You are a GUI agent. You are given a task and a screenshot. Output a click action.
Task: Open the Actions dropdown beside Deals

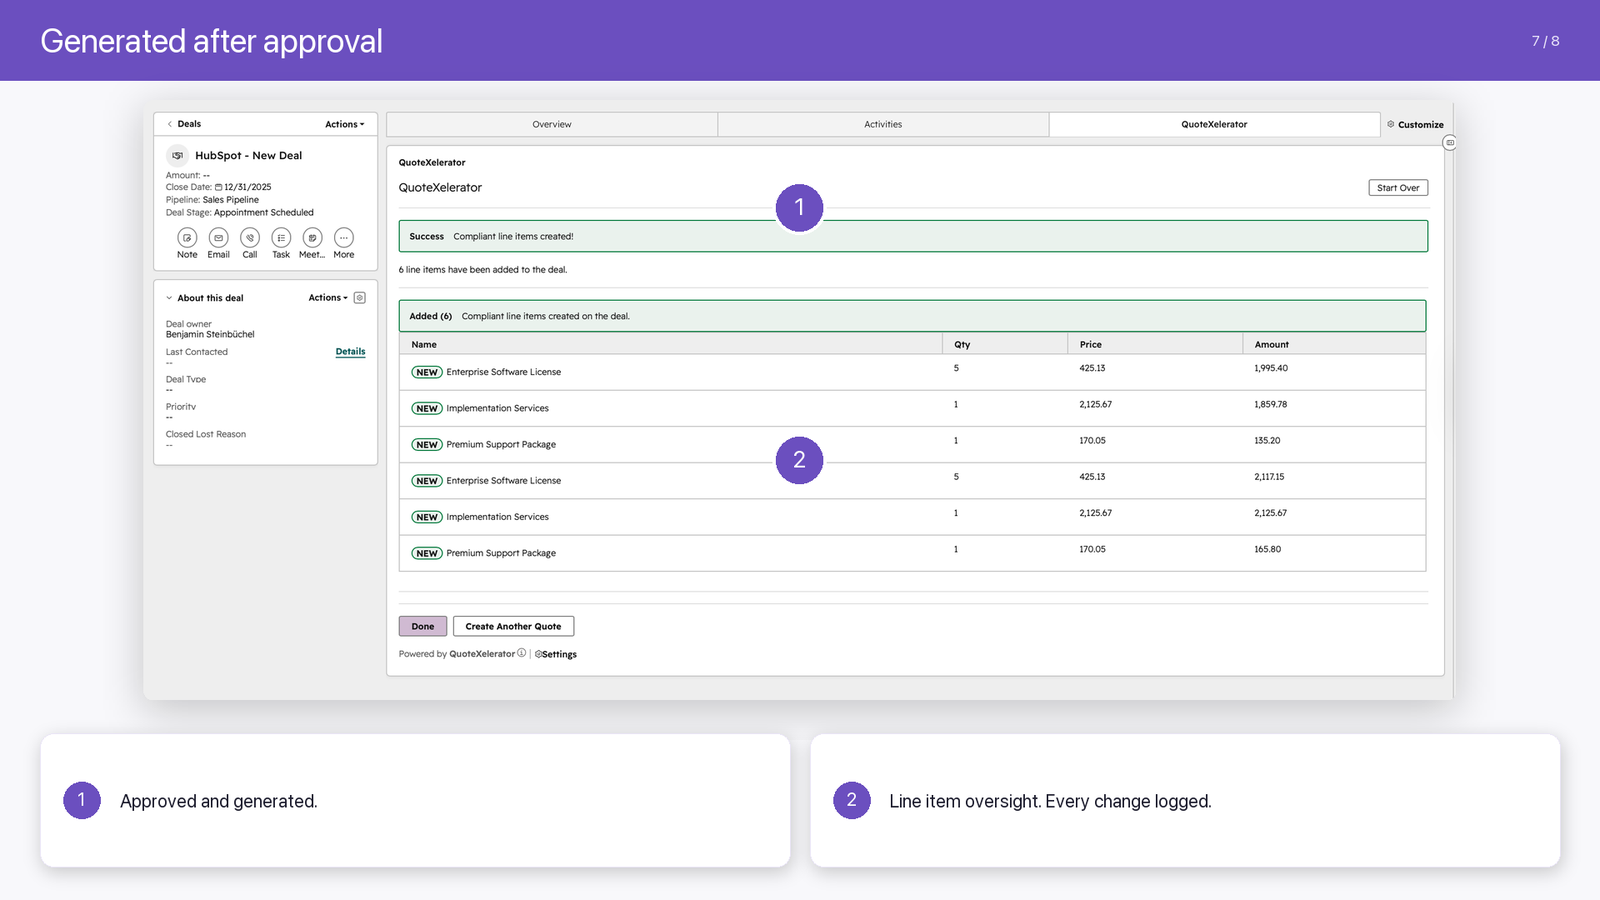[x=345, y=124]
